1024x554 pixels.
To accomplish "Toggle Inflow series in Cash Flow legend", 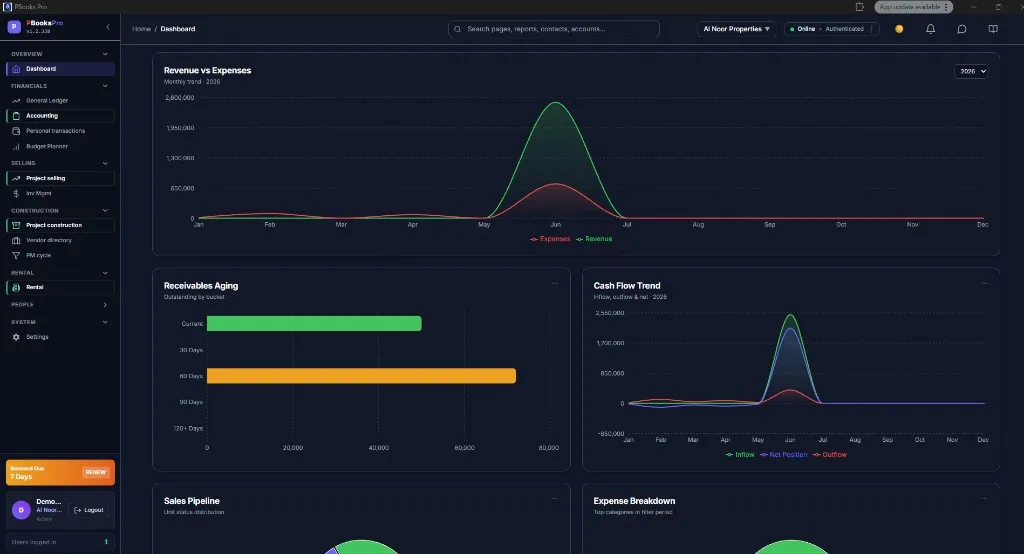I will pos(740,455).
